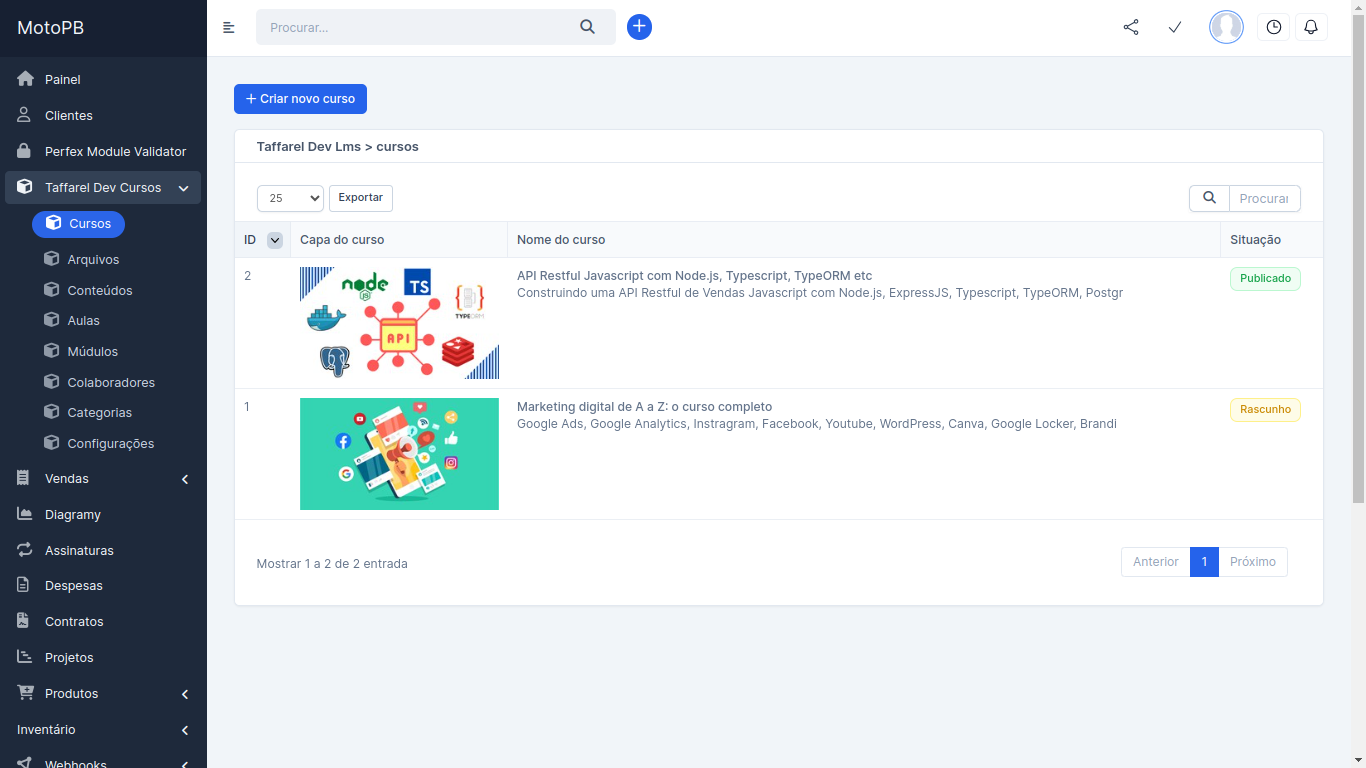
Task: Open Perfex Module Validator via lock icon
Action: [x=22, y=151]
